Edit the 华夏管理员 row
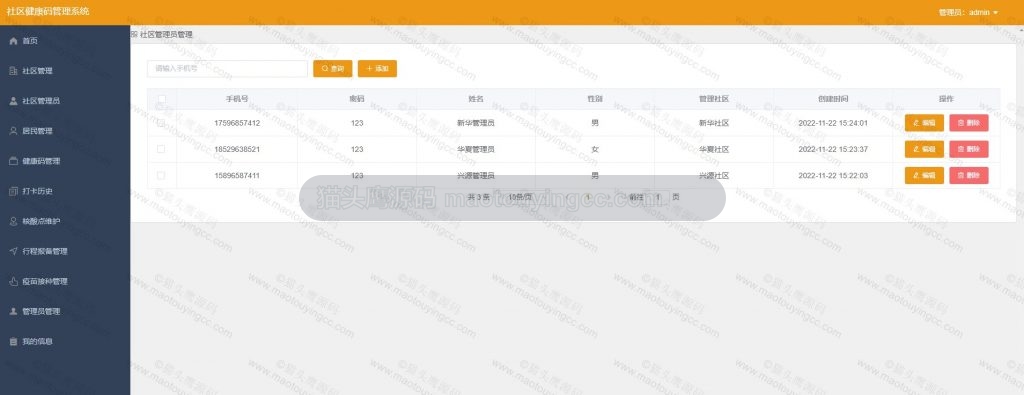The height and width of the screenshot is (395, 1024). (924, 150)
